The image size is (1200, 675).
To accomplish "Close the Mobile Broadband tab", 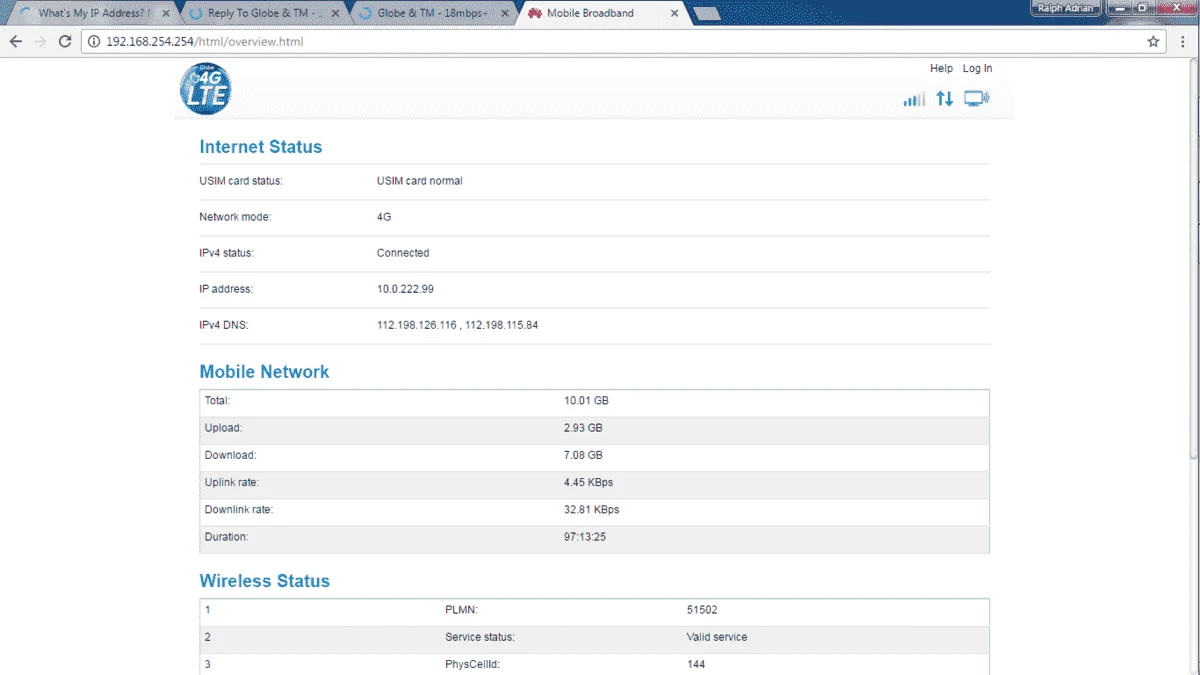I will click(675, 14).
